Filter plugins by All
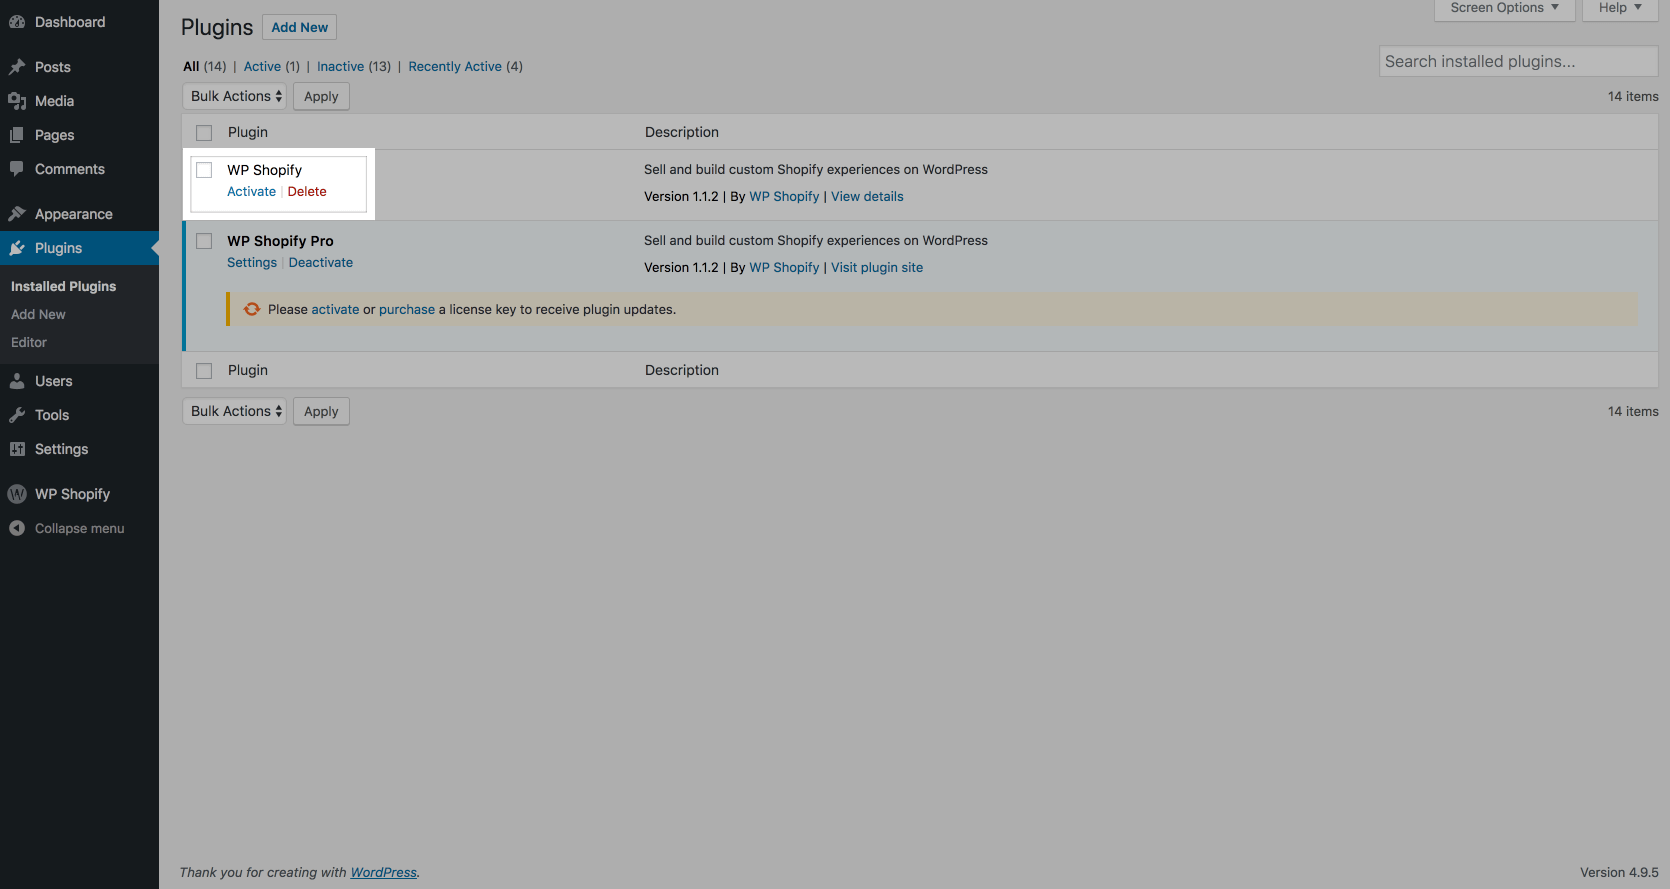The height and width of the screenshot is (889, 1670). click(191, 66)
